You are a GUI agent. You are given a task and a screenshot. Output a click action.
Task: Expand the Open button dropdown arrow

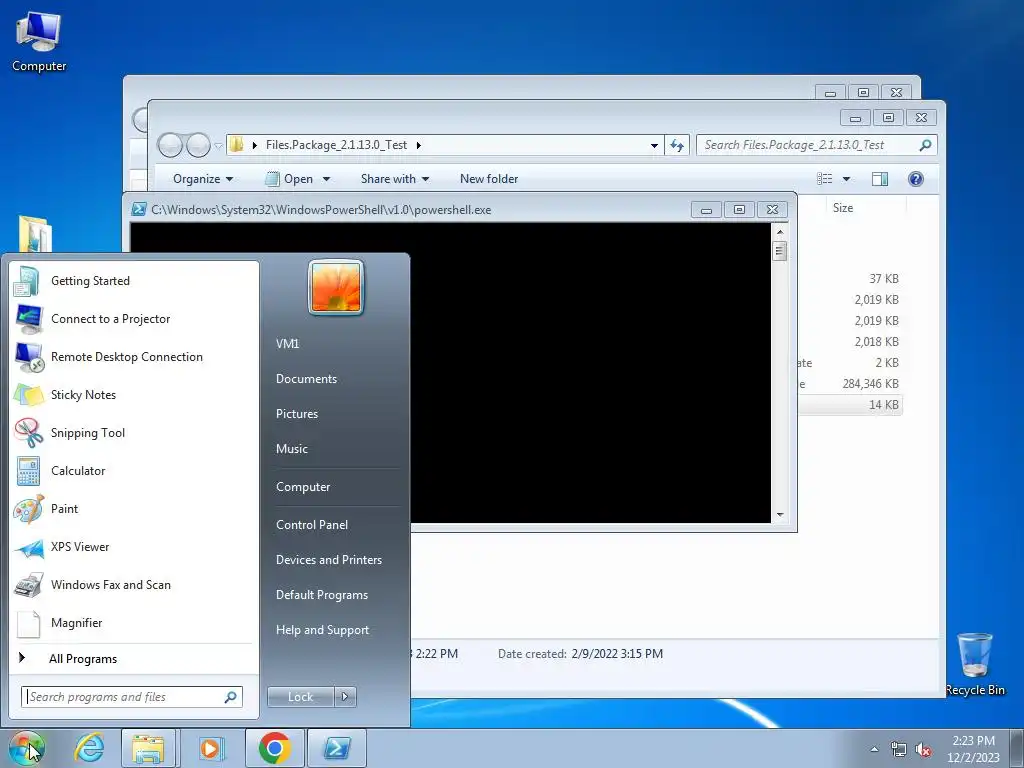(327, 179)
